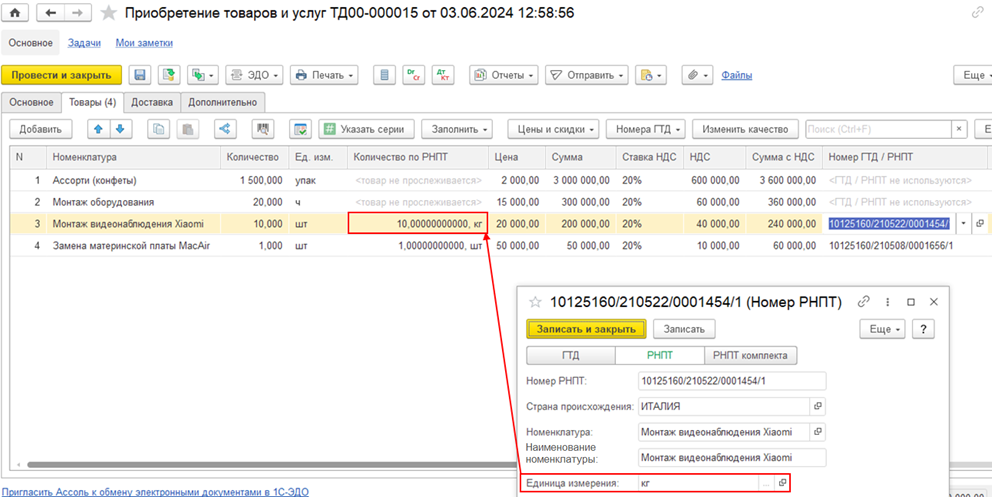The width and height of the screenshot is (992, 499).
Task: Switch to the Товары (4) tab
Action: [92, 102]
